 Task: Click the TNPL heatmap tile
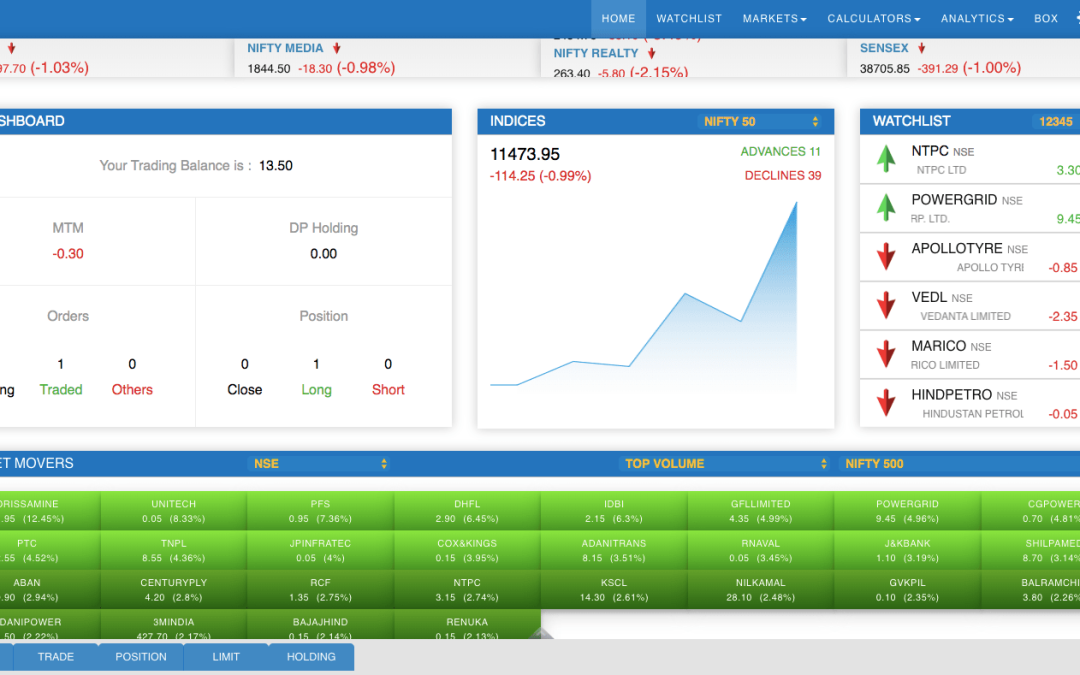point(174,550)
